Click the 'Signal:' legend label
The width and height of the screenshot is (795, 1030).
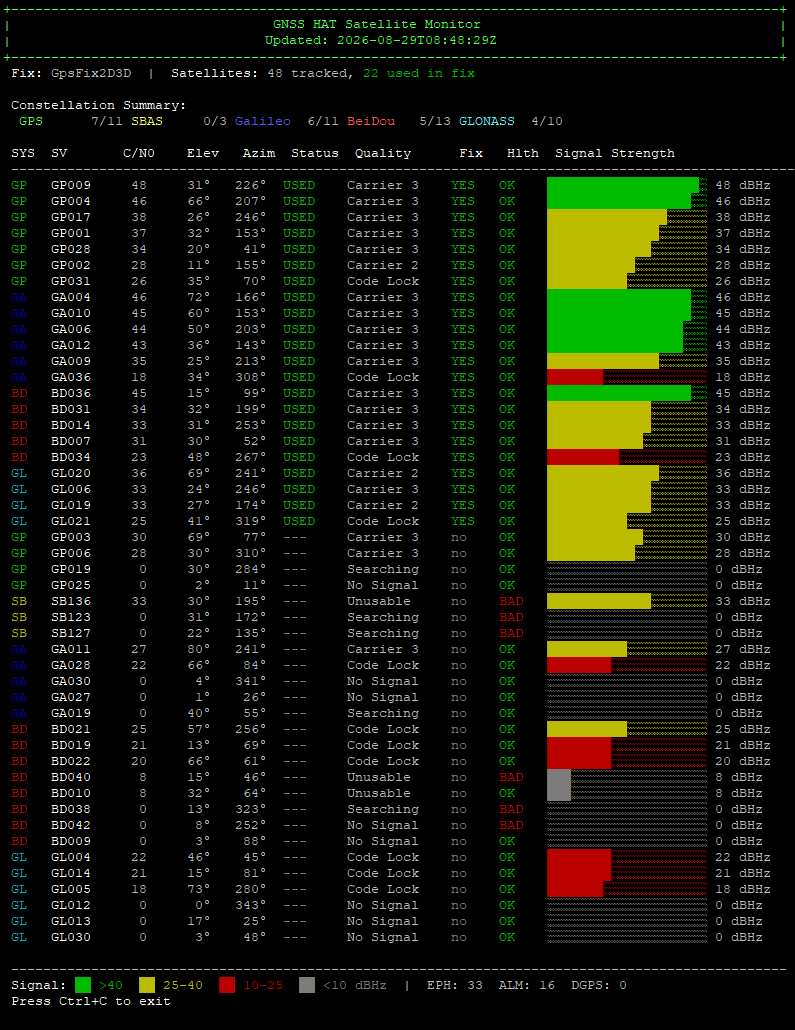pos(39,985)
